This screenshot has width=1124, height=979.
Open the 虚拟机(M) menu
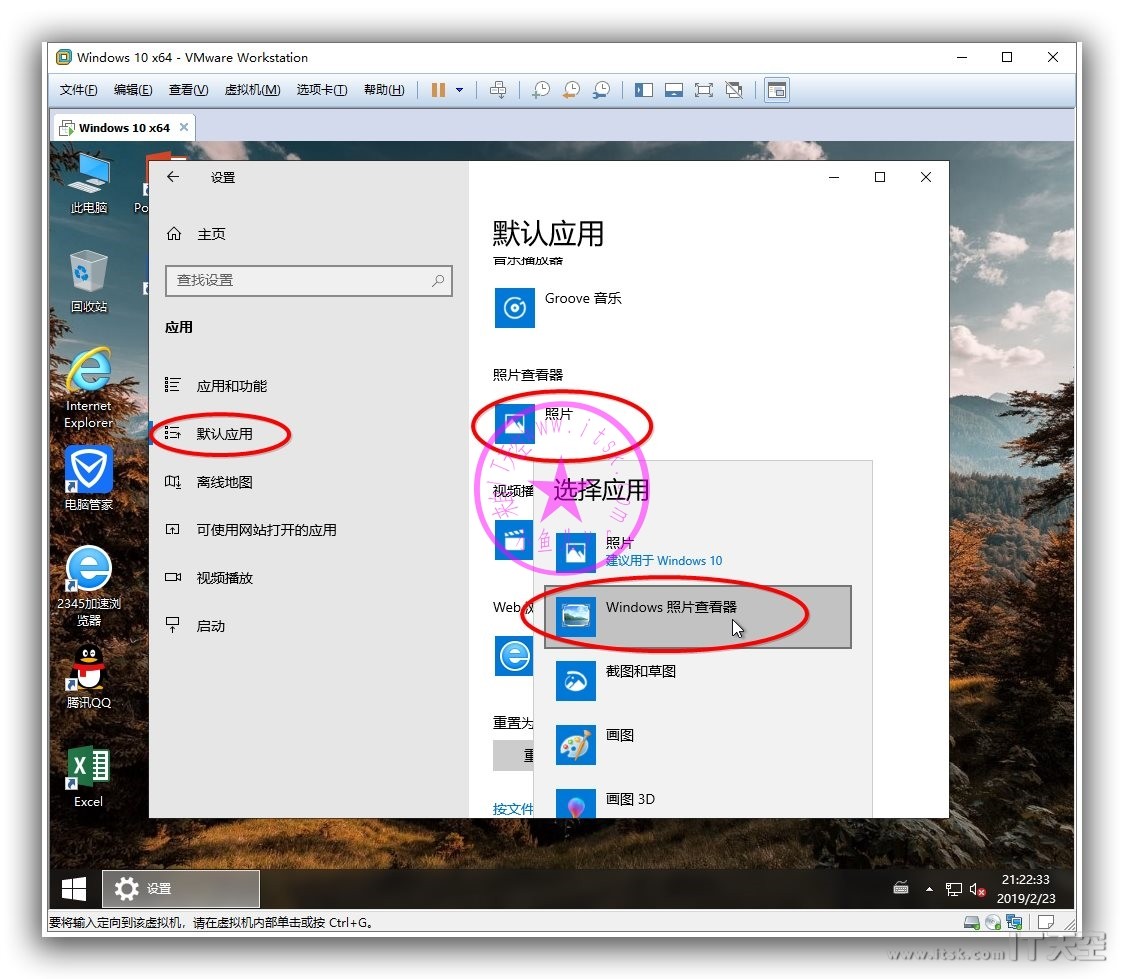252,90
